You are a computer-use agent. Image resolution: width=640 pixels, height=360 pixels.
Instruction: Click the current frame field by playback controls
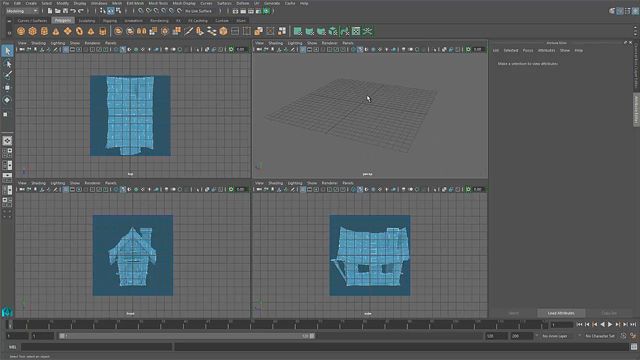[562, 324]
